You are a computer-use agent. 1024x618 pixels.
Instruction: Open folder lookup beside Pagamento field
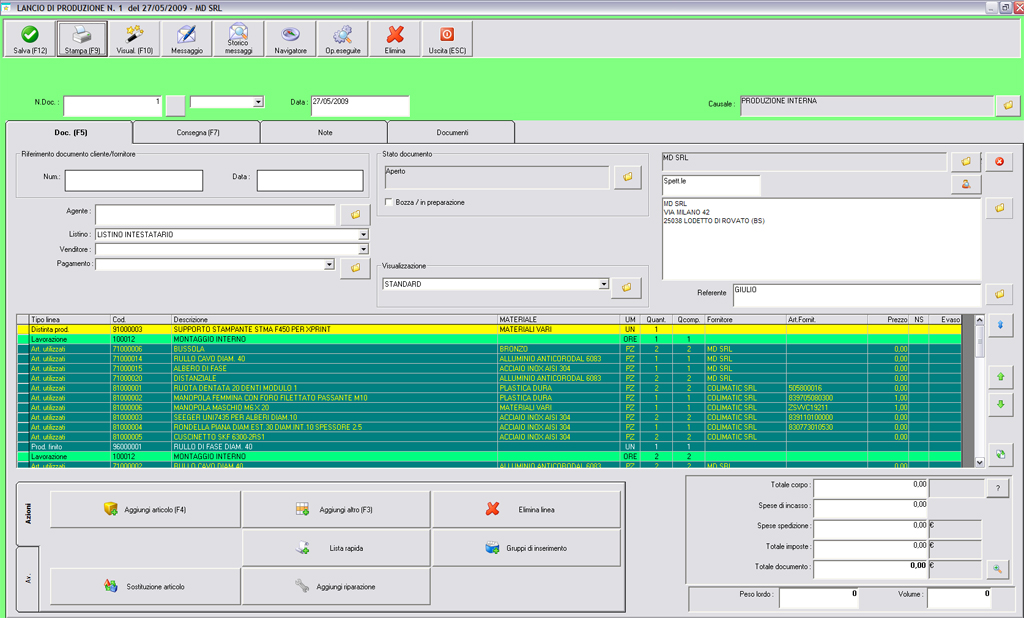(x=355, y=268)
